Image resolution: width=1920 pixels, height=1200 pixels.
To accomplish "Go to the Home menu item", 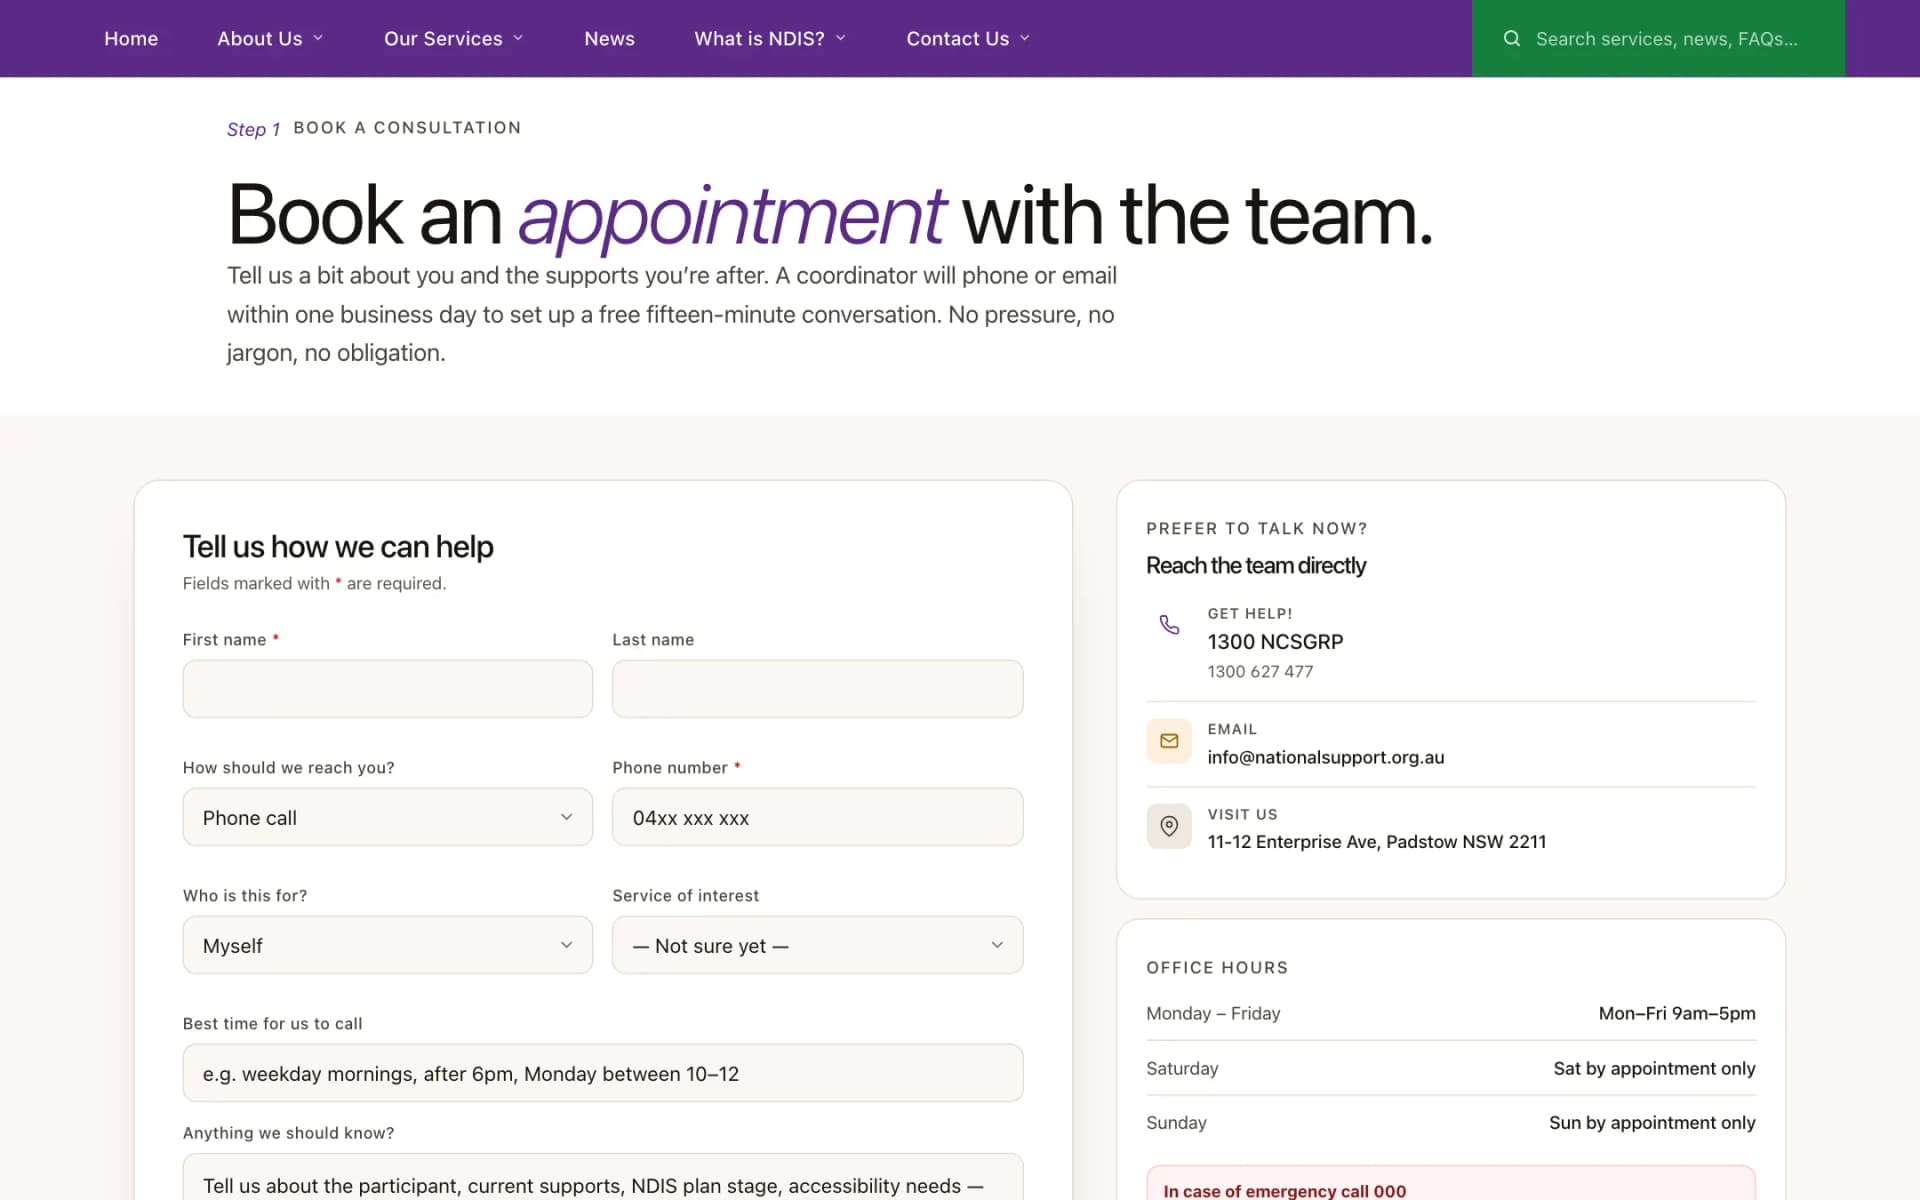I will tap(131, 38).
